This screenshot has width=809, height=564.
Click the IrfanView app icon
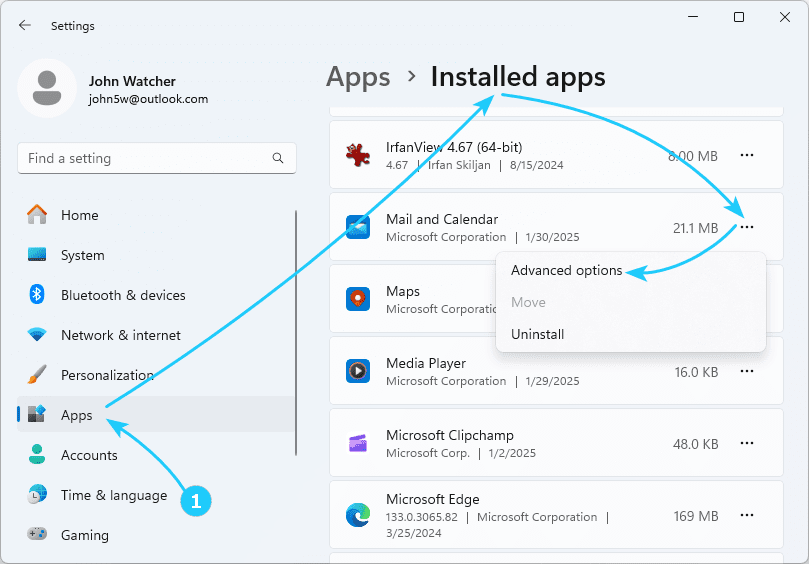pos(358,155)
